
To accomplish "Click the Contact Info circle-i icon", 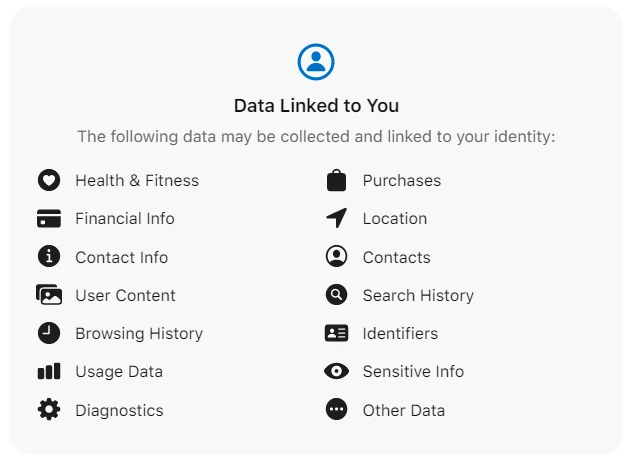I will (48, 257).
